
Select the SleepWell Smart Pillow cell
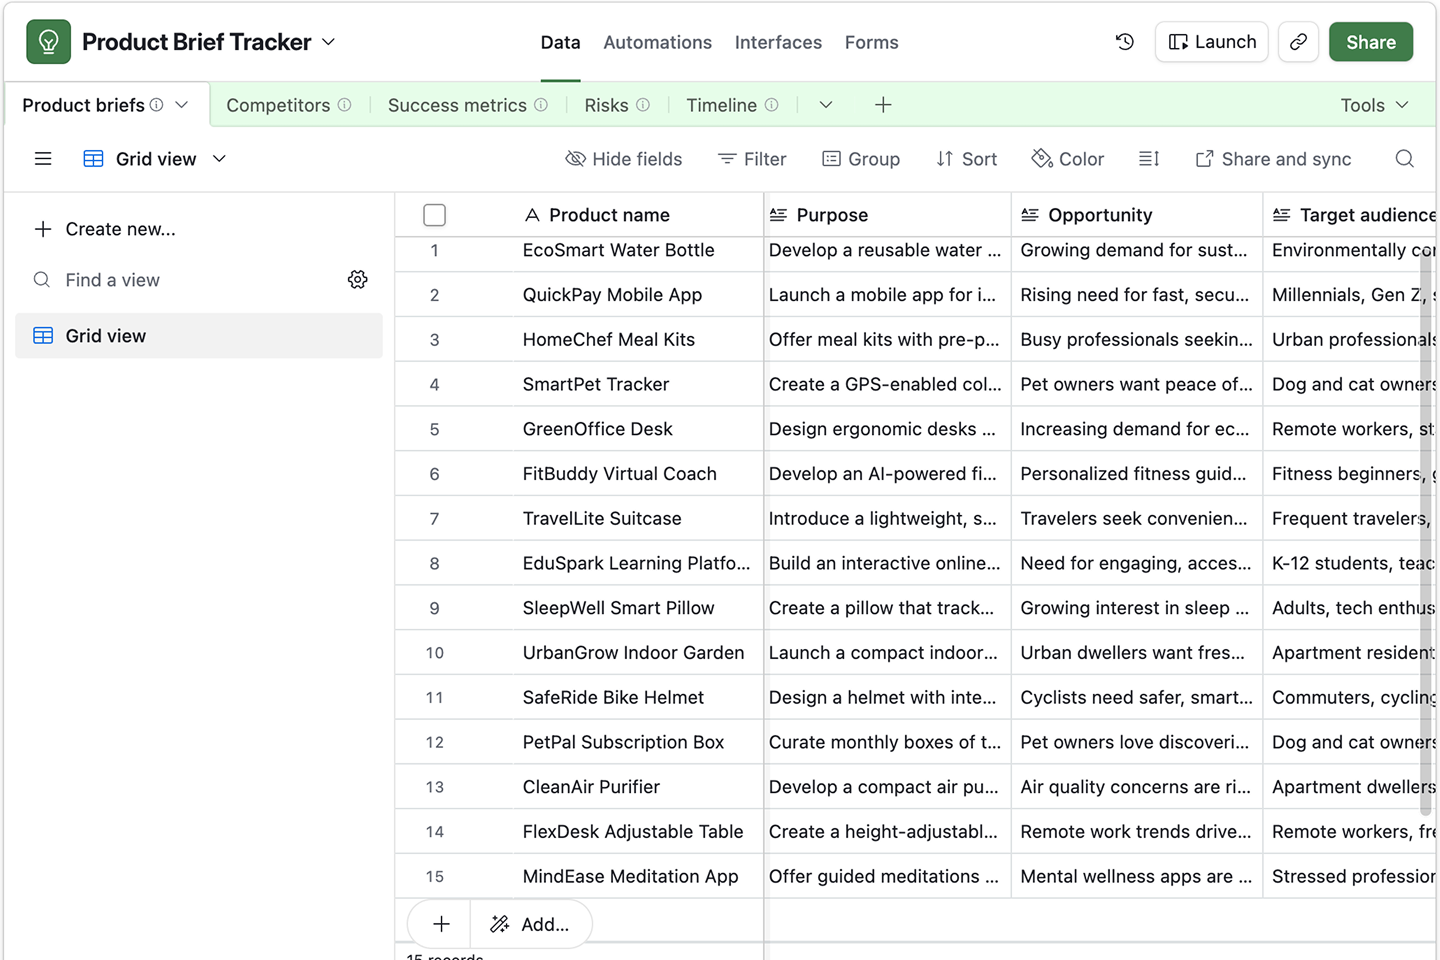[638, 608]
